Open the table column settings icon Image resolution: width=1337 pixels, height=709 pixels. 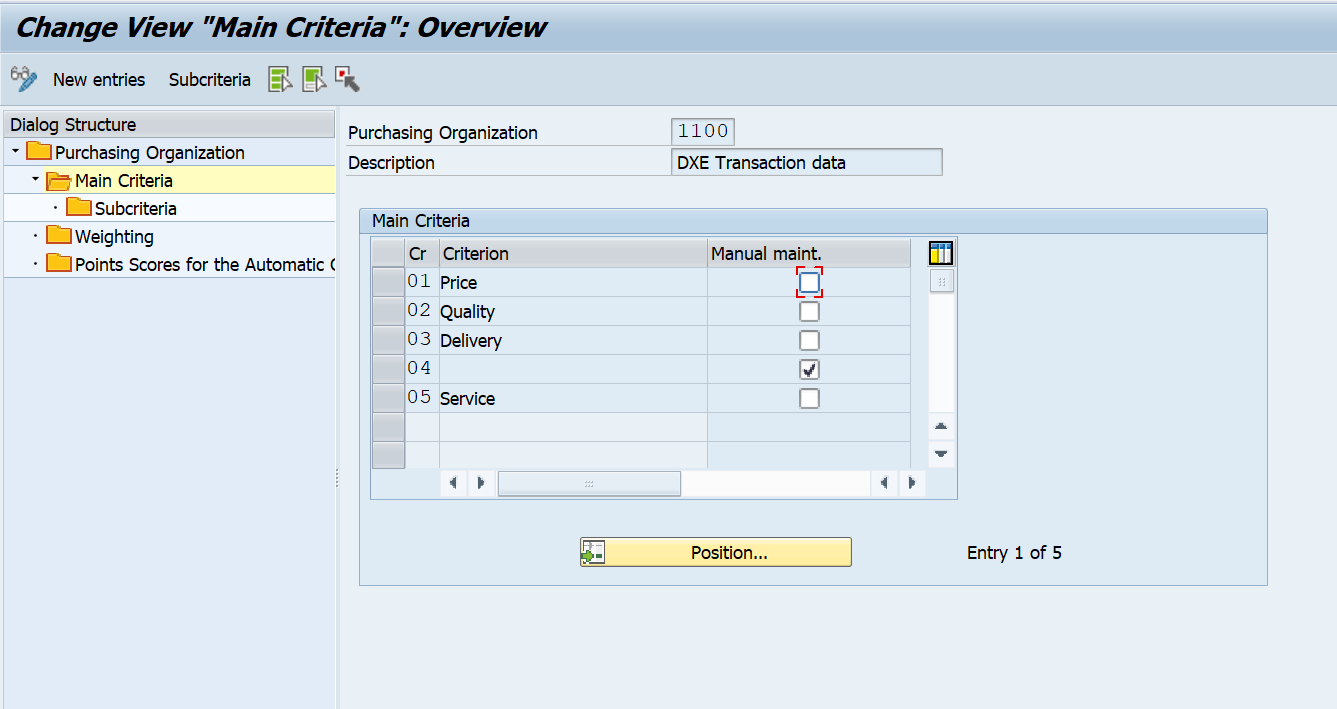tap(941, 253)
